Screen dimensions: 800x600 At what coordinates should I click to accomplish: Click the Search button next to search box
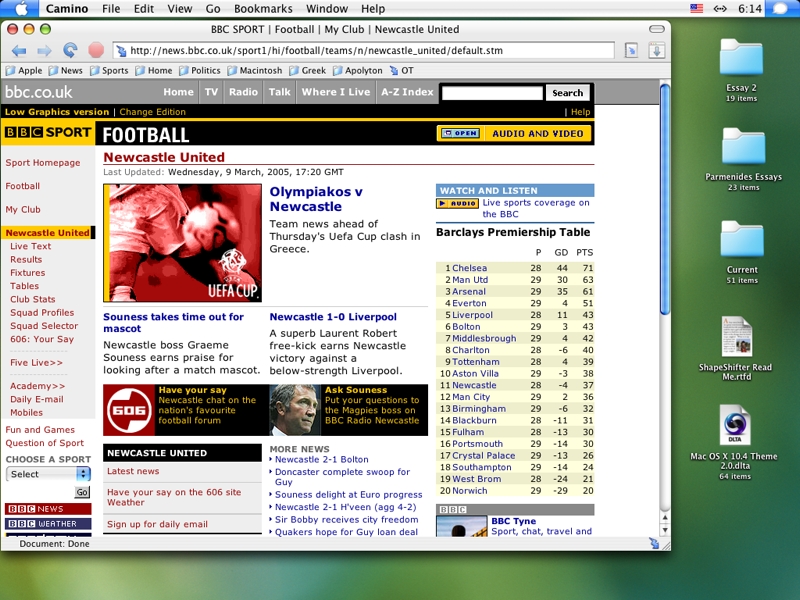(x=567, y=93)
